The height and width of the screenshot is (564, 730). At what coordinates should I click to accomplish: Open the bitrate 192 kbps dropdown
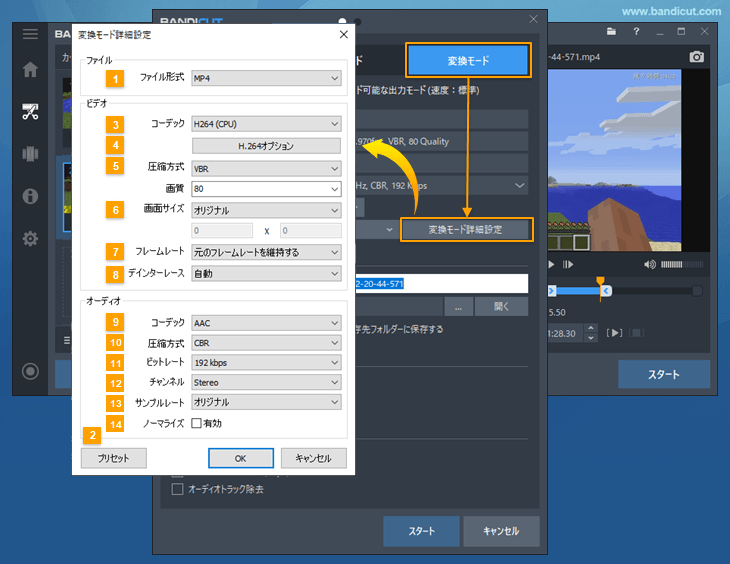(266, 362)
